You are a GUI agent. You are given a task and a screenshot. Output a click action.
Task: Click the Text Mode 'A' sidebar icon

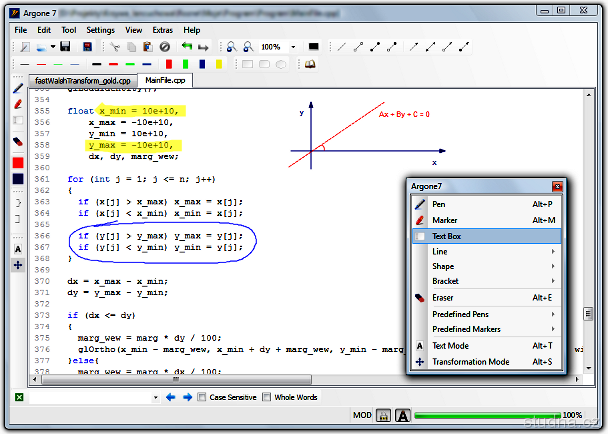tap(18, 249)
